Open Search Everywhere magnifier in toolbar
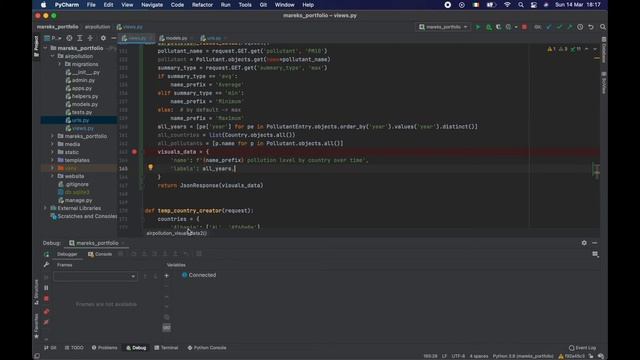 (603, 27)
